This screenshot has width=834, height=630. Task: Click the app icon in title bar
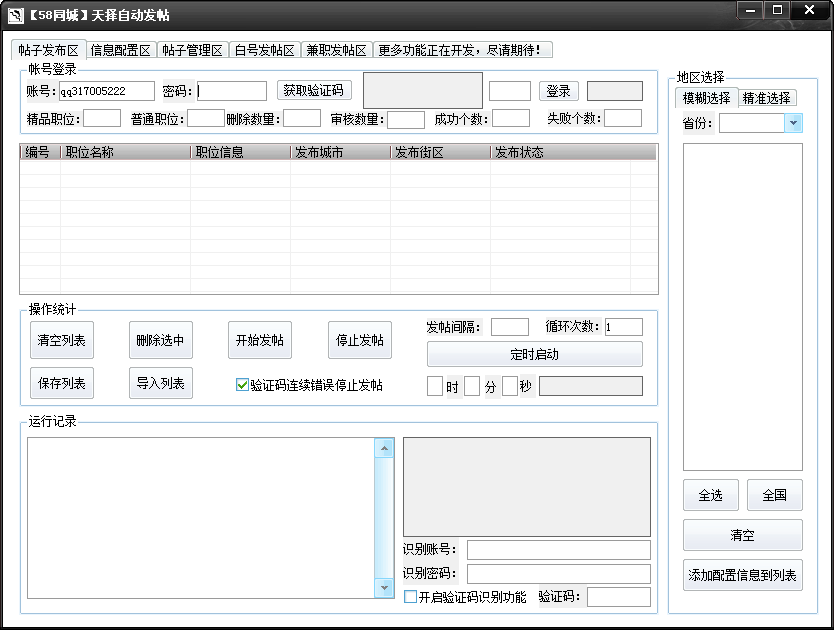(15, 14)
